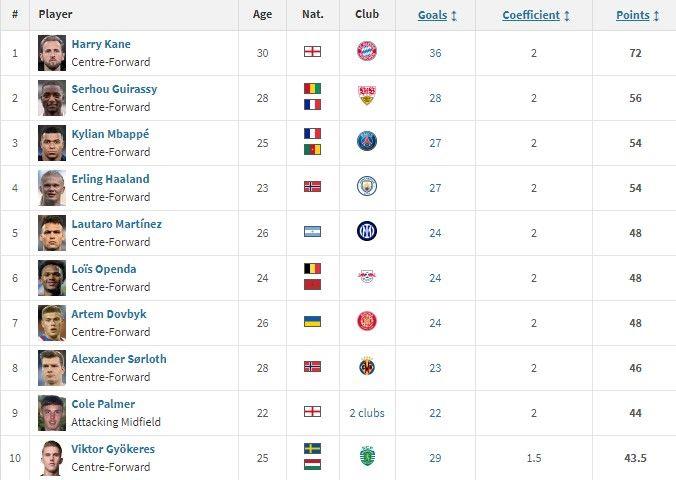
Task: Open Harry Kane's player profile link
Action: (101, 44)
